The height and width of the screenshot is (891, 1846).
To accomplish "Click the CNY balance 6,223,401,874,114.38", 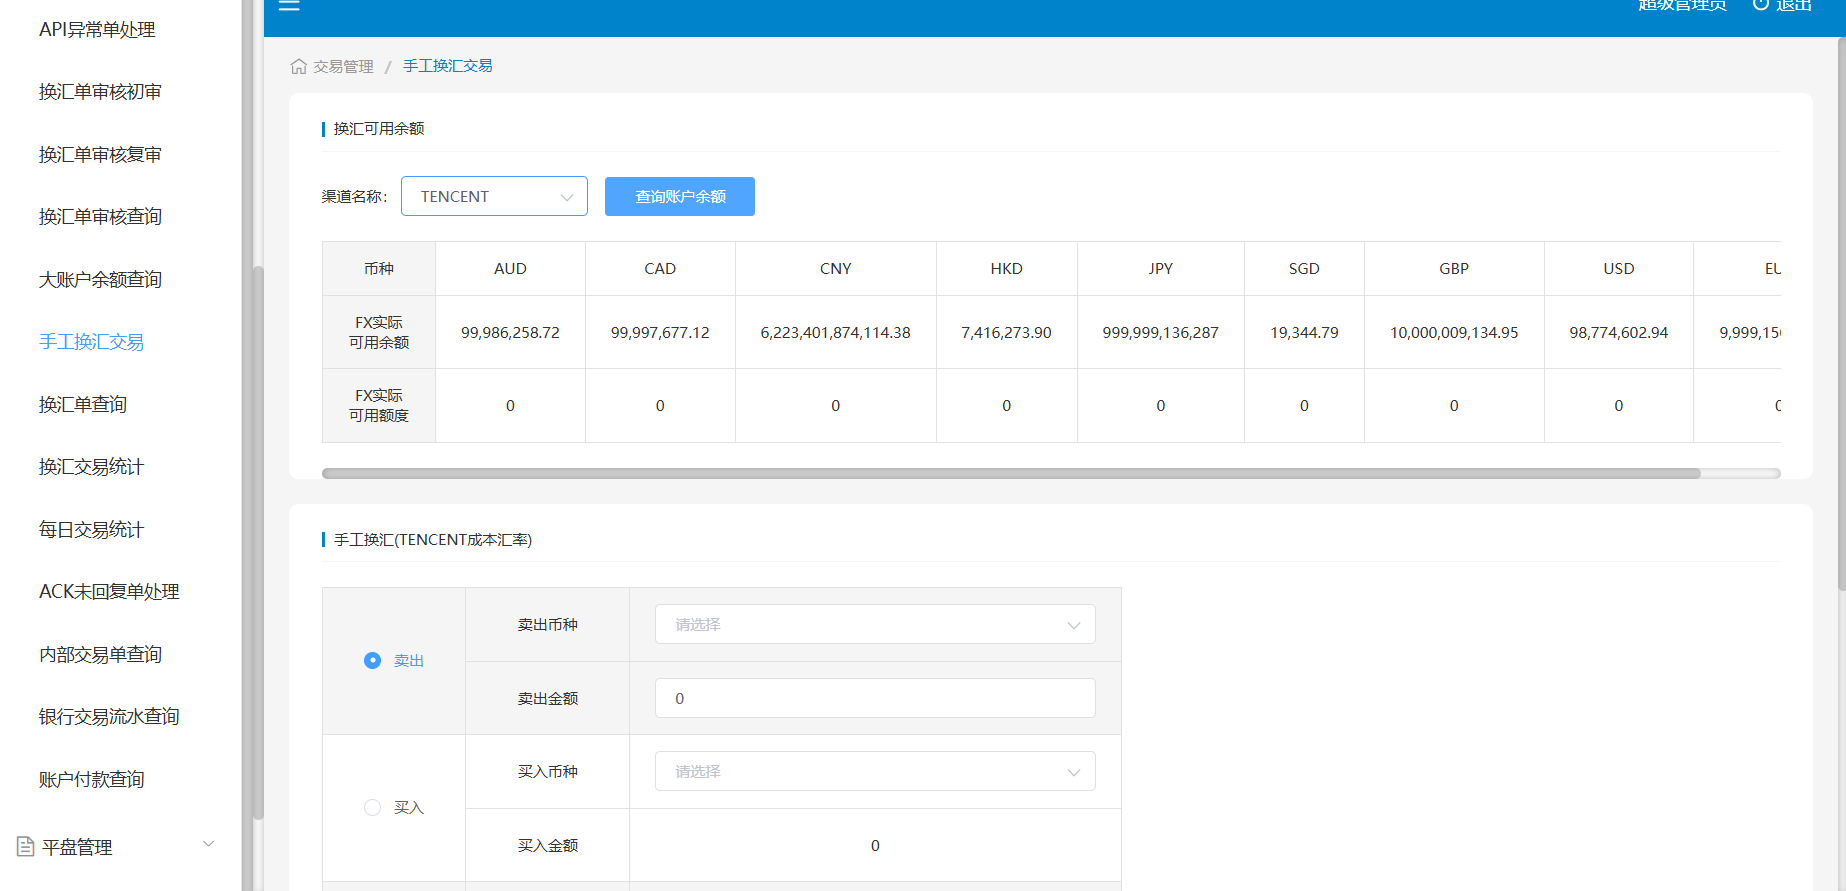I will [836, 333].
